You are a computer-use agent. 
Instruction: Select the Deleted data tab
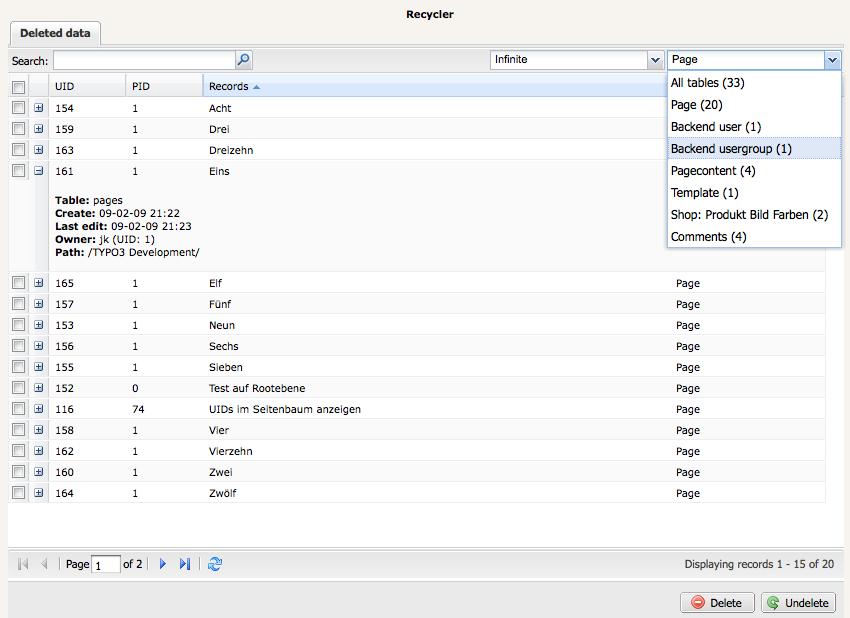point(55,34)
